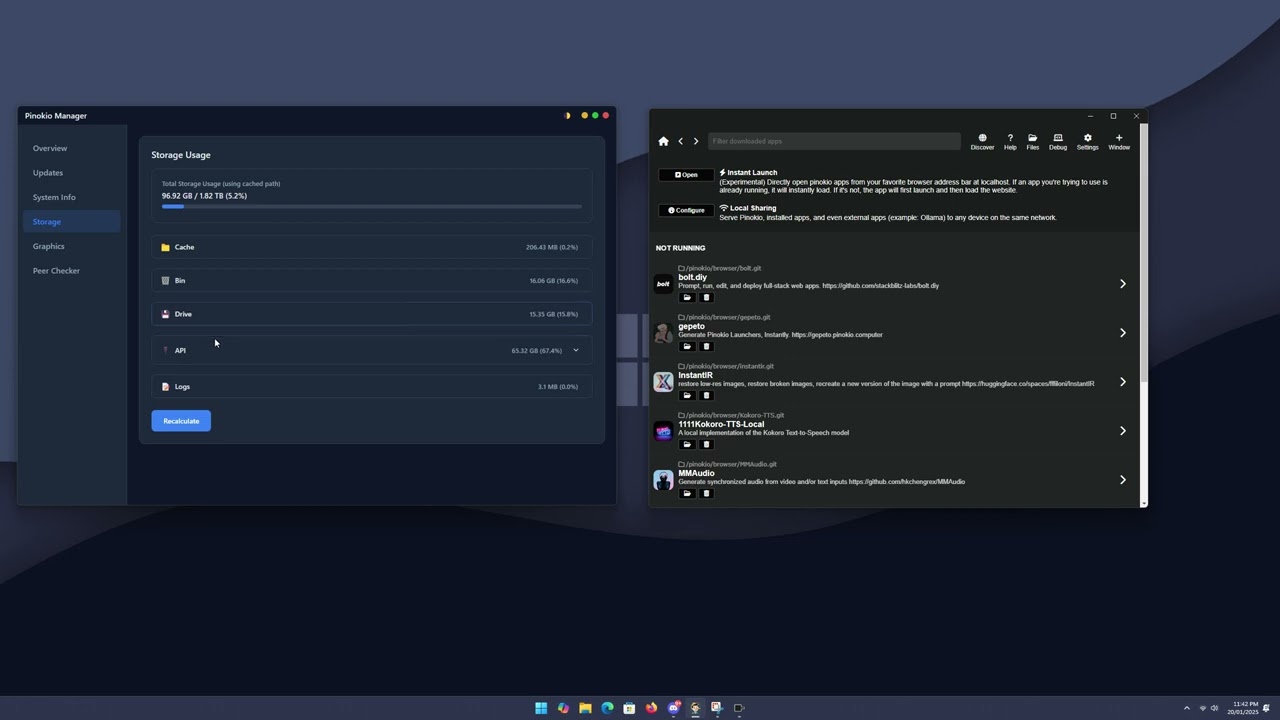Delete InstantIR using its trash icon
This screenshot has width=1280, height=720.
pos(706,395)
